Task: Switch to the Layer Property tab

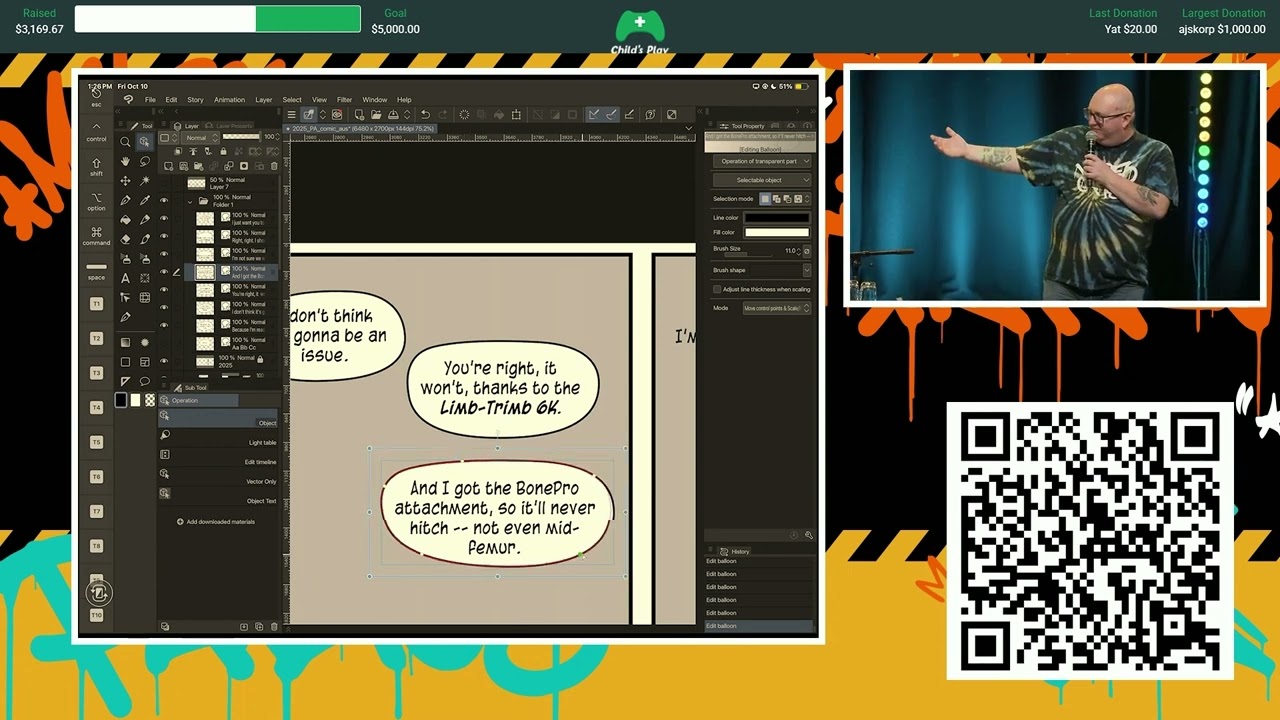Action: click(232, 126)
